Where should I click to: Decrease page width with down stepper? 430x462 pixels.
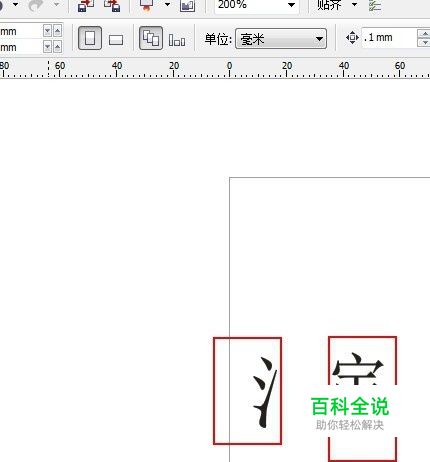click(x=47, y=31)
